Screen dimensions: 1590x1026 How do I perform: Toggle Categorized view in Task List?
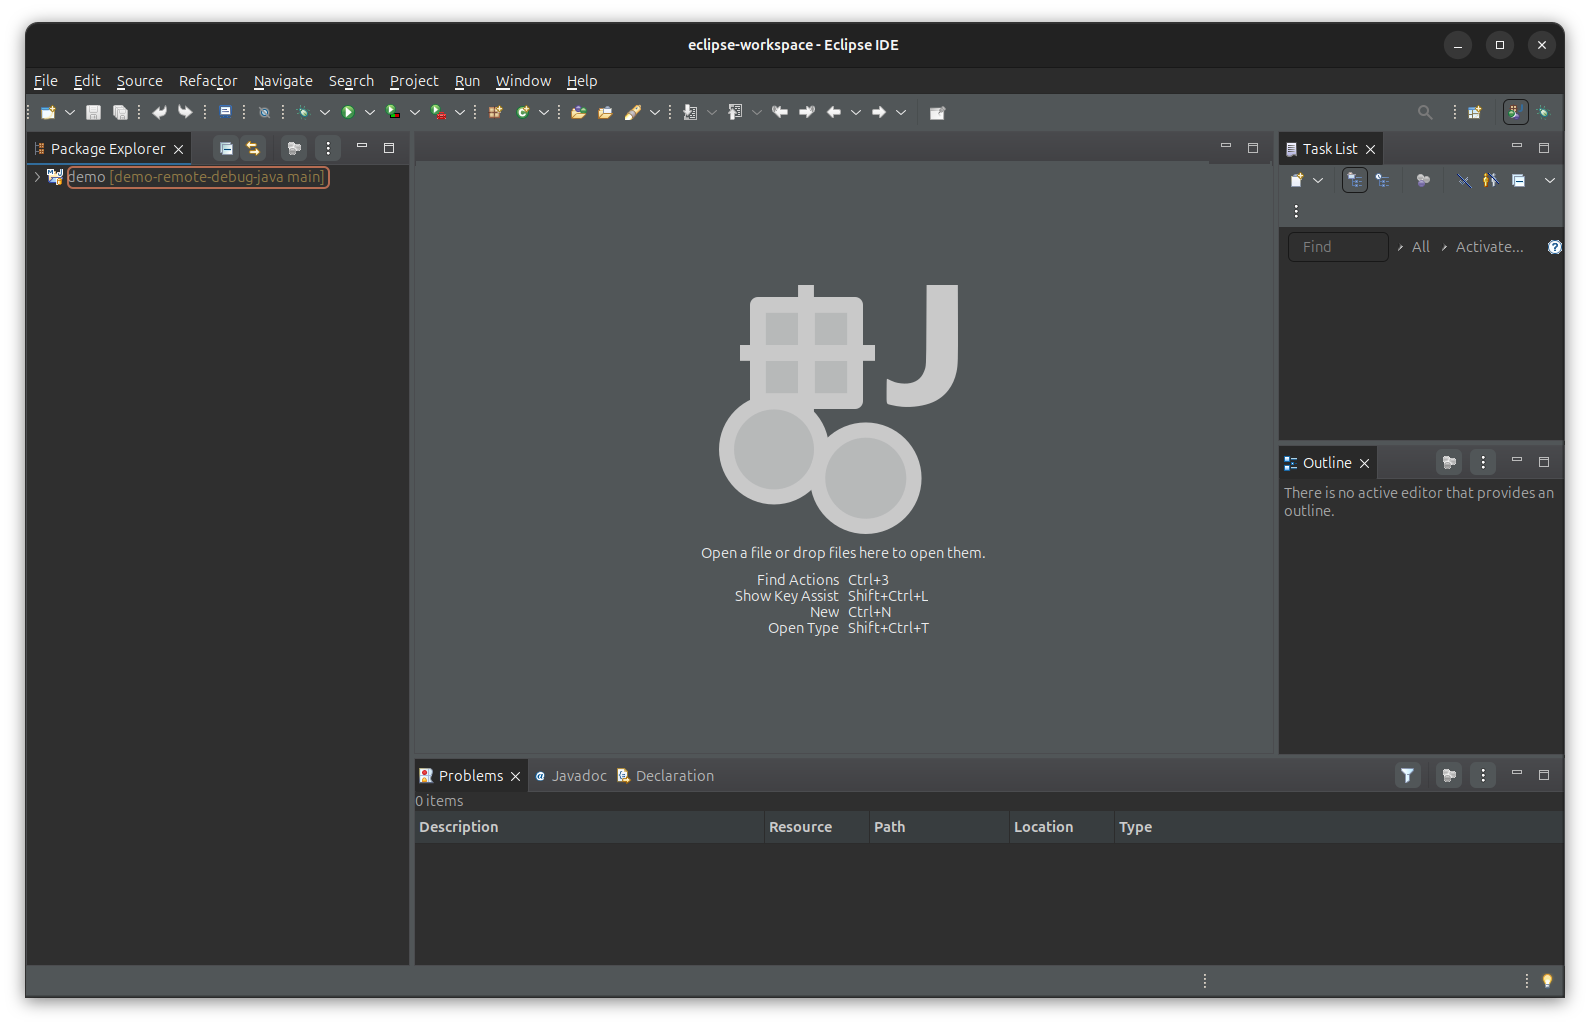pyautogui.click(x=1355, y=180)
